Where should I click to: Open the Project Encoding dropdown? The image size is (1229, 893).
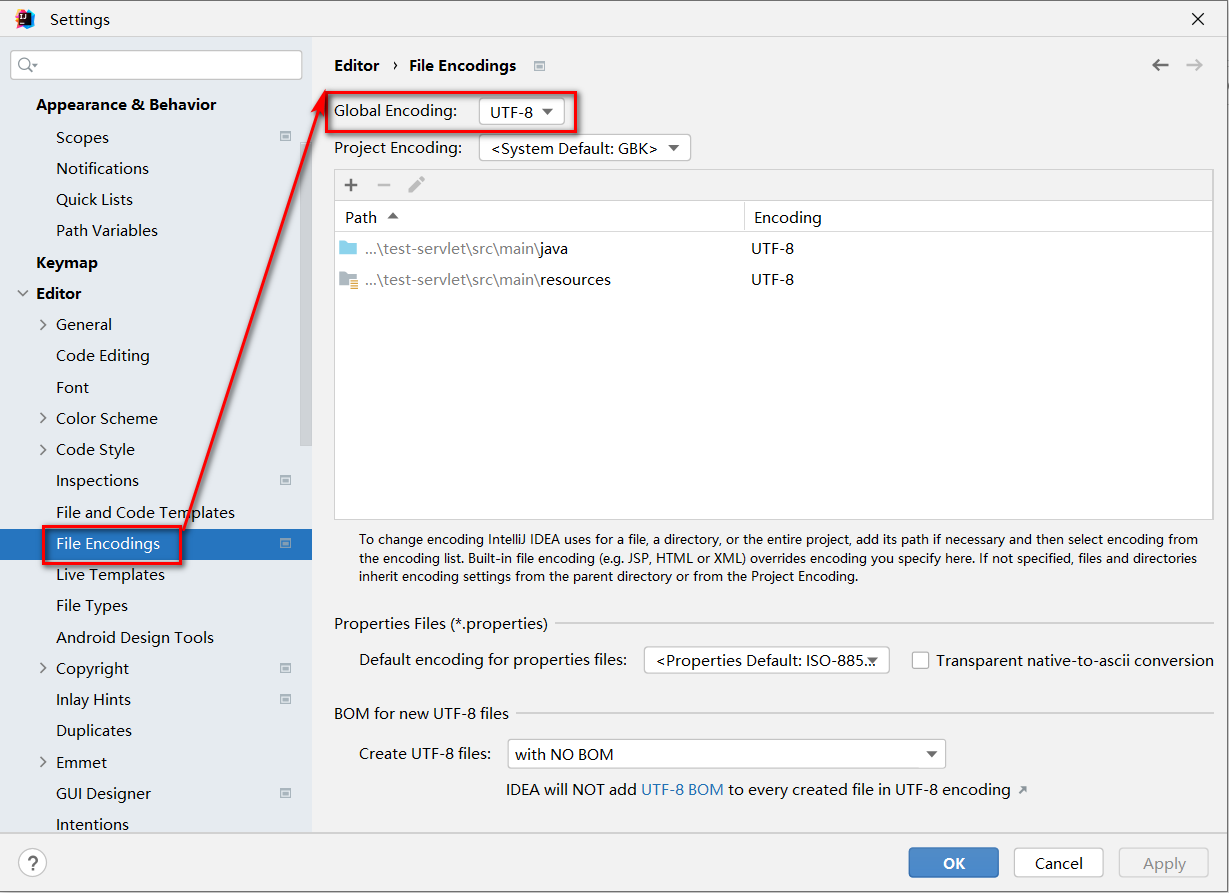[x=584, y=148]
